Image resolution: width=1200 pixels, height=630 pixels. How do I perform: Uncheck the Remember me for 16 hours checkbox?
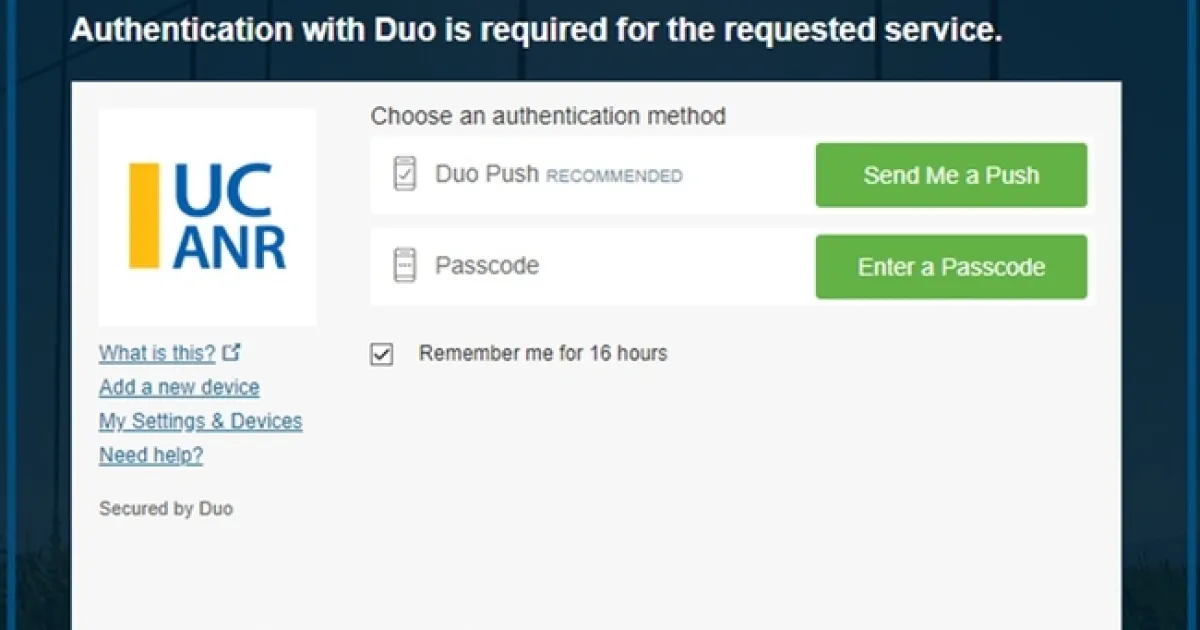tap(382, 354)
